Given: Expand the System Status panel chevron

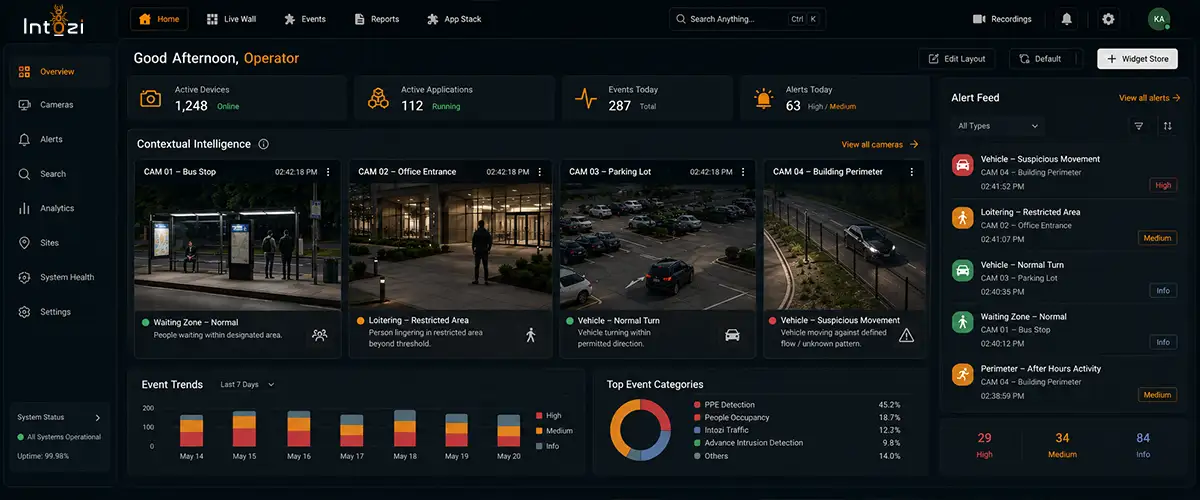Looking at the screenshot, I should (x=97, y=418).
